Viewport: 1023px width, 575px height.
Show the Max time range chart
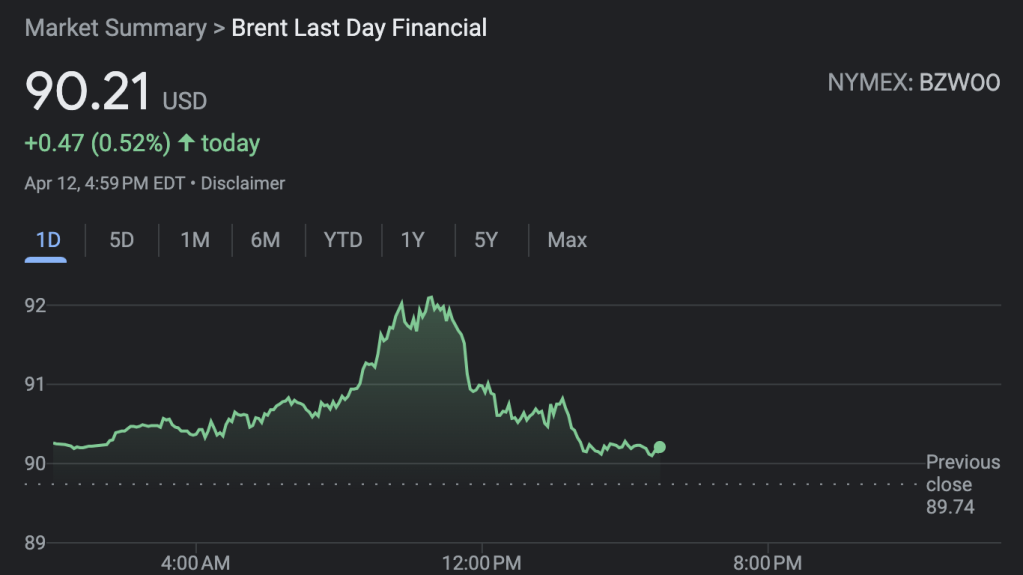pos(567,240)
